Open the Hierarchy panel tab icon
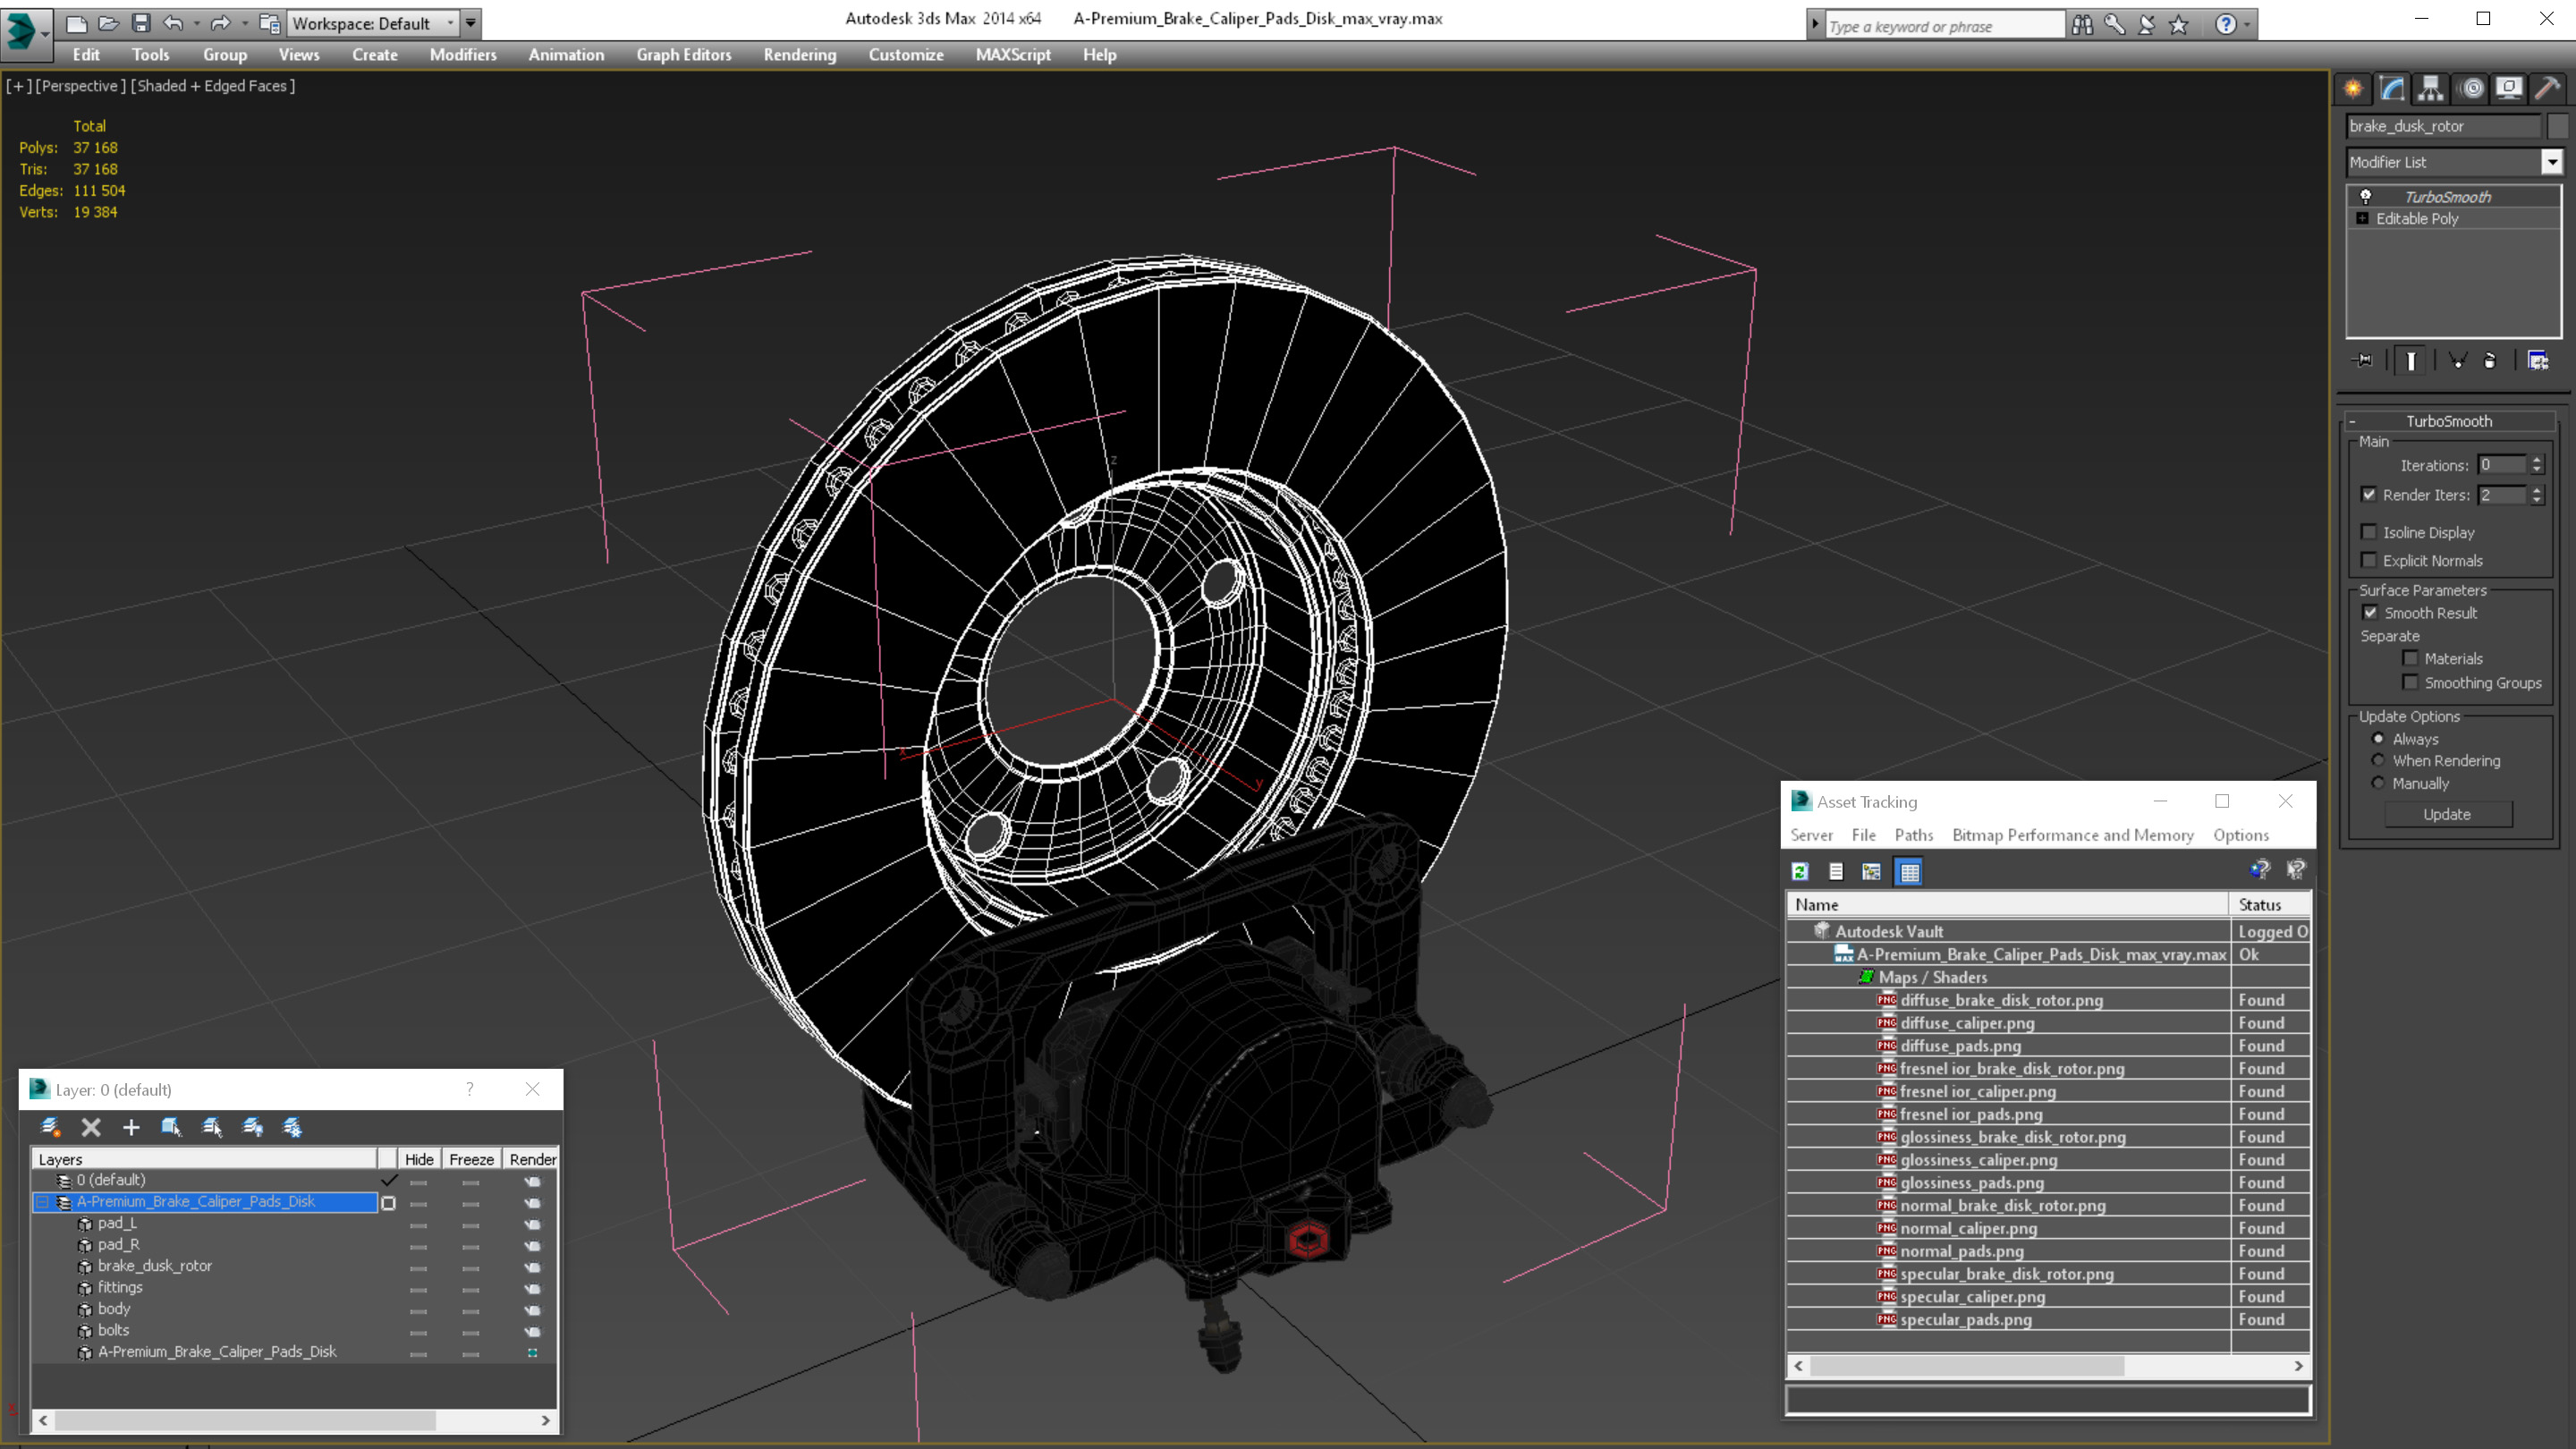The image size is (2576, 1449). (x=2430, y=89)
